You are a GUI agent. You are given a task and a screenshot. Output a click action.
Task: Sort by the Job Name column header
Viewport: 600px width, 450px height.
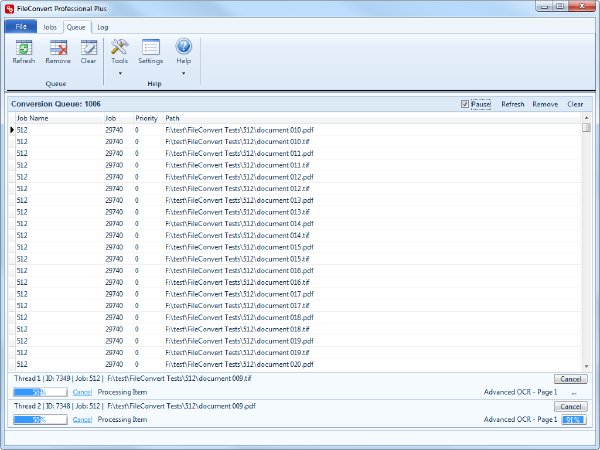click(x=60, y=118)
